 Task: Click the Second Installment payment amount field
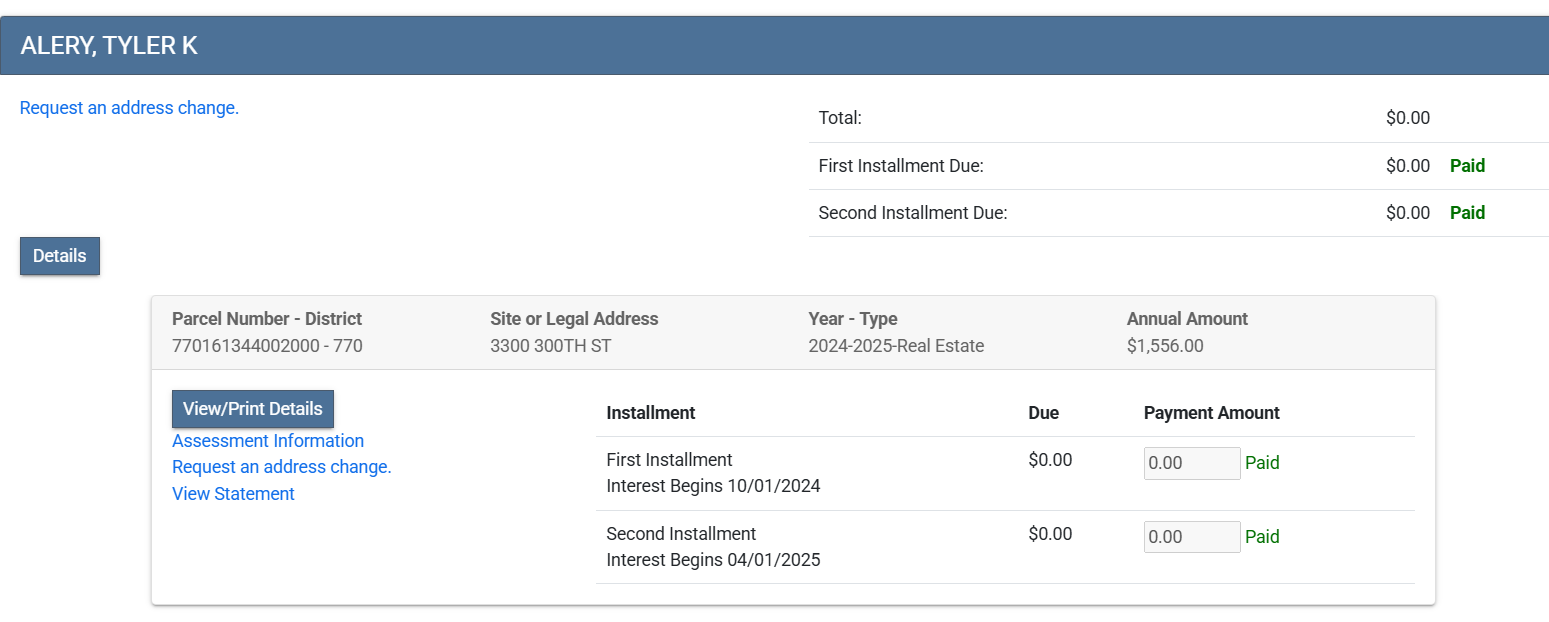1191,537
